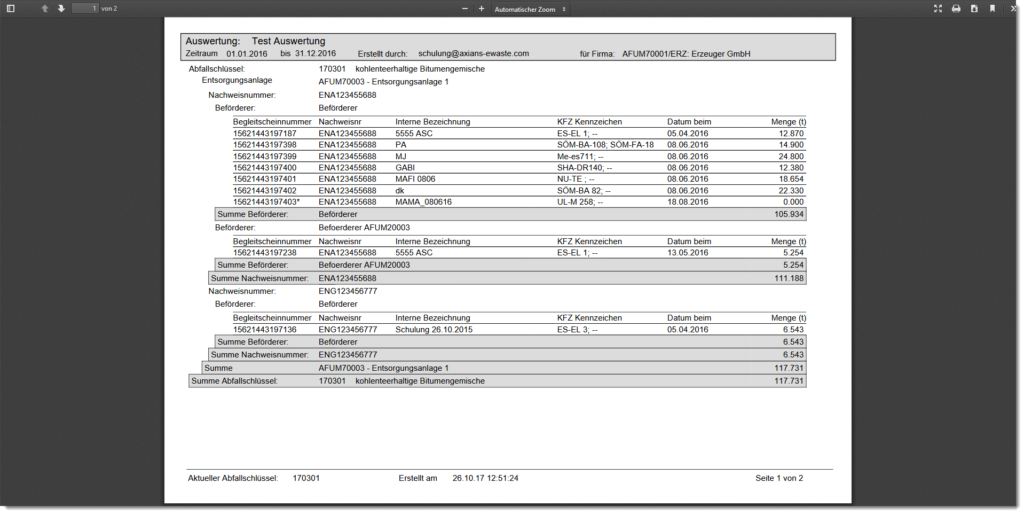Zoom in with the plus button
The width and height of the screenshot is (1024, 514).
481,8
